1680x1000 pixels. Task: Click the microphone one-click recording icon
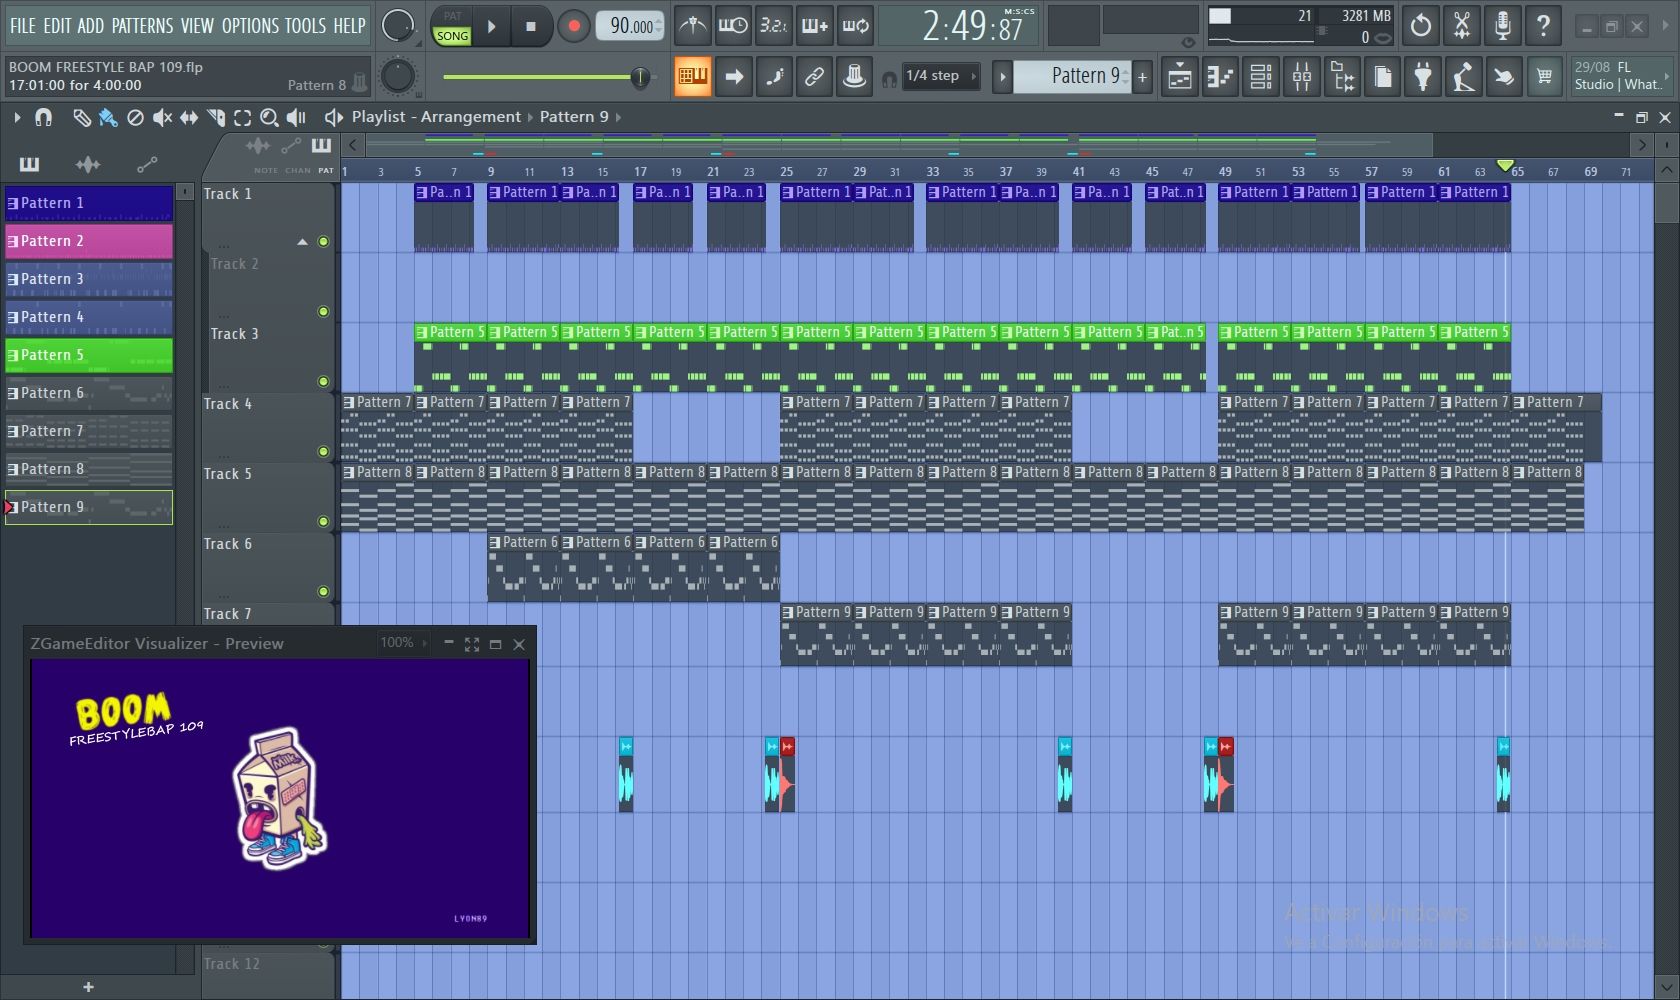[1502, 26]
